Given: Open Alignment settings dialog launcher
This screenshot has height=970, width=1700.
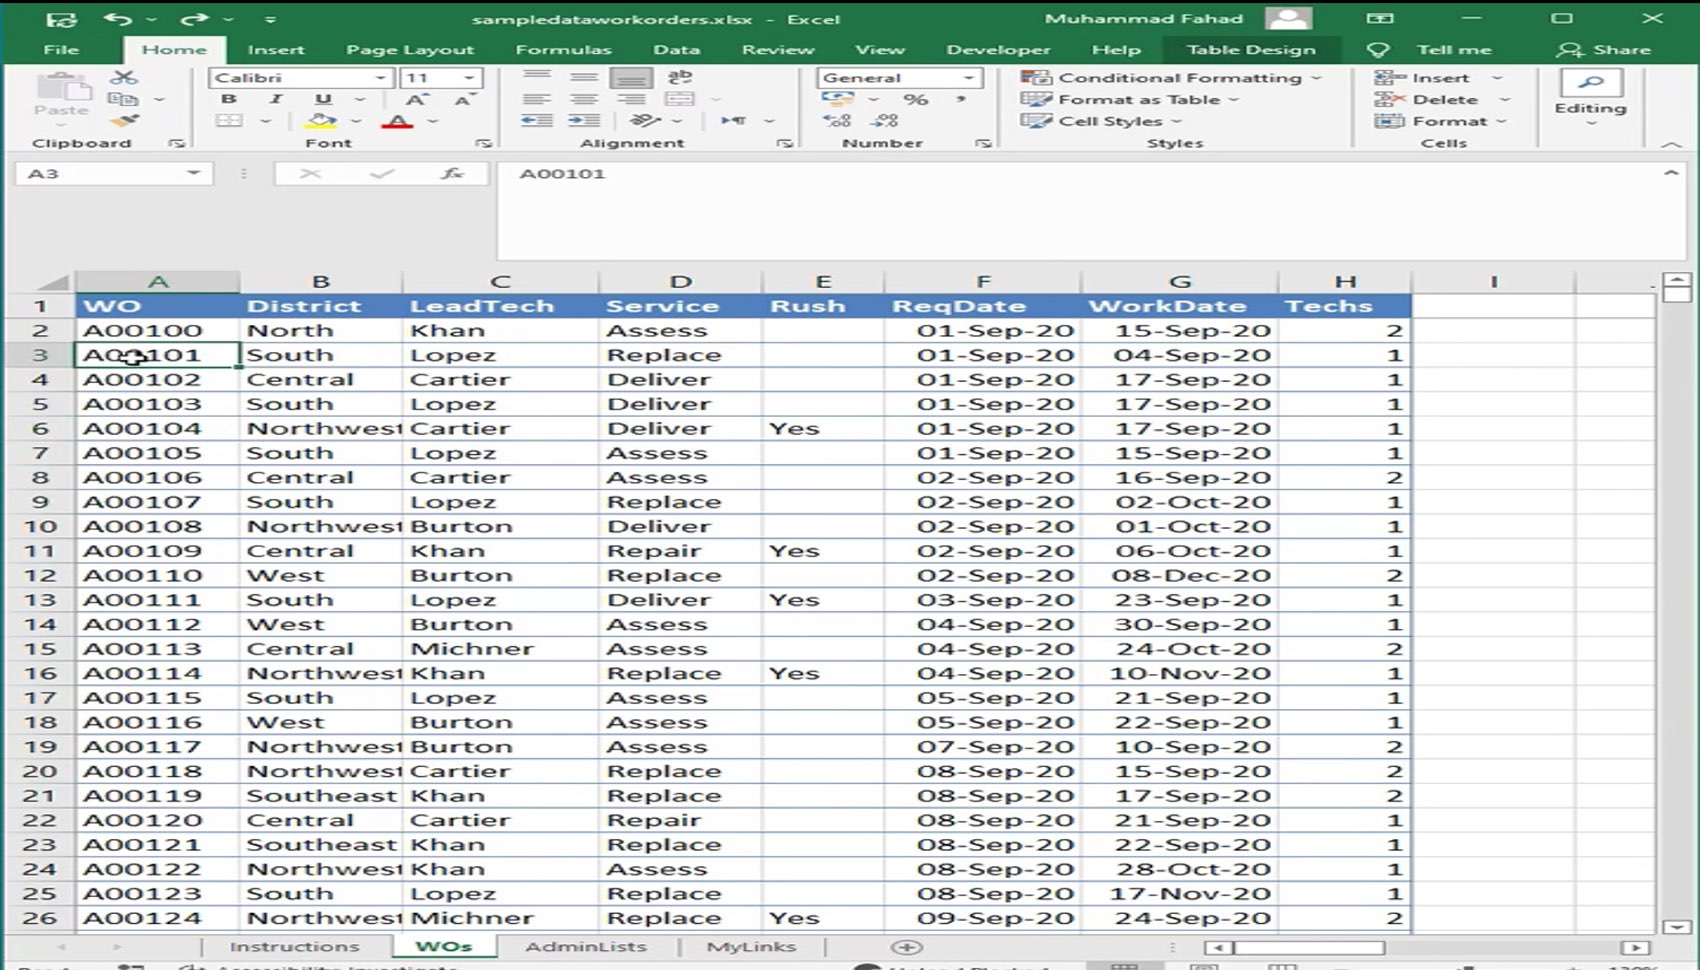Looking at the screenshot, I should point(784,144).
